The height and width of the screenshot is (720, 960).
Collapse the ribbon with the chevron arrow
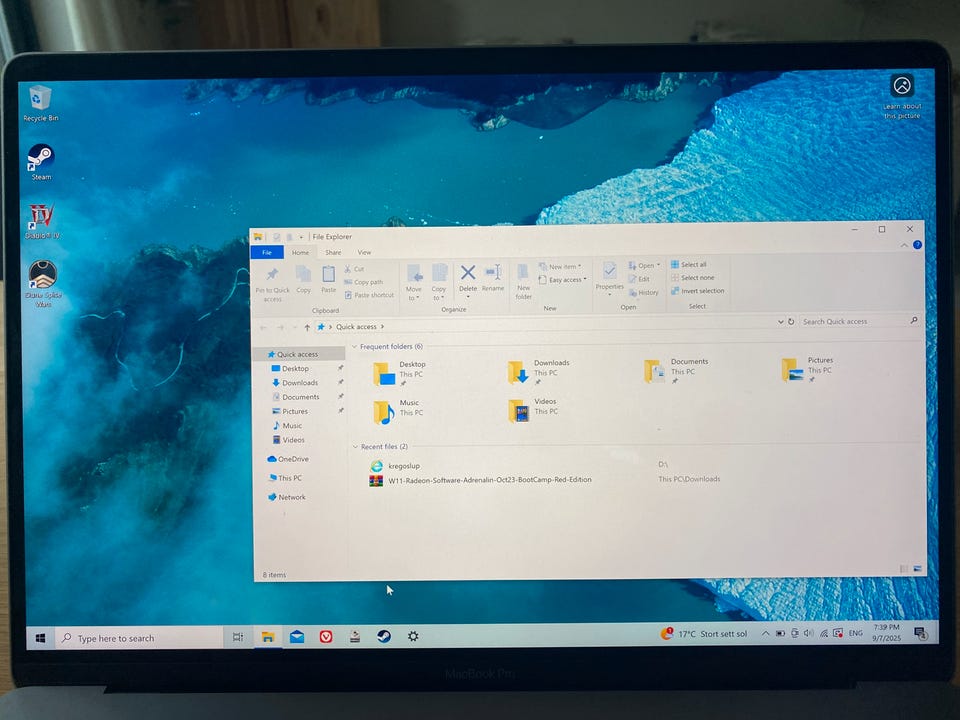[x=904, y=245]
